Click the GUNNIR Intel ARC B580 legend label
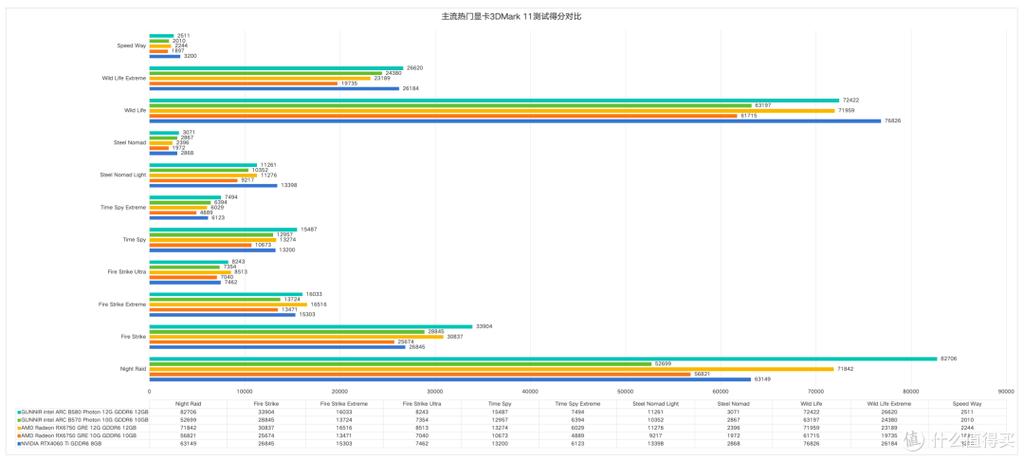Viewport: 1024px width, 461px height. click(86, 413)
